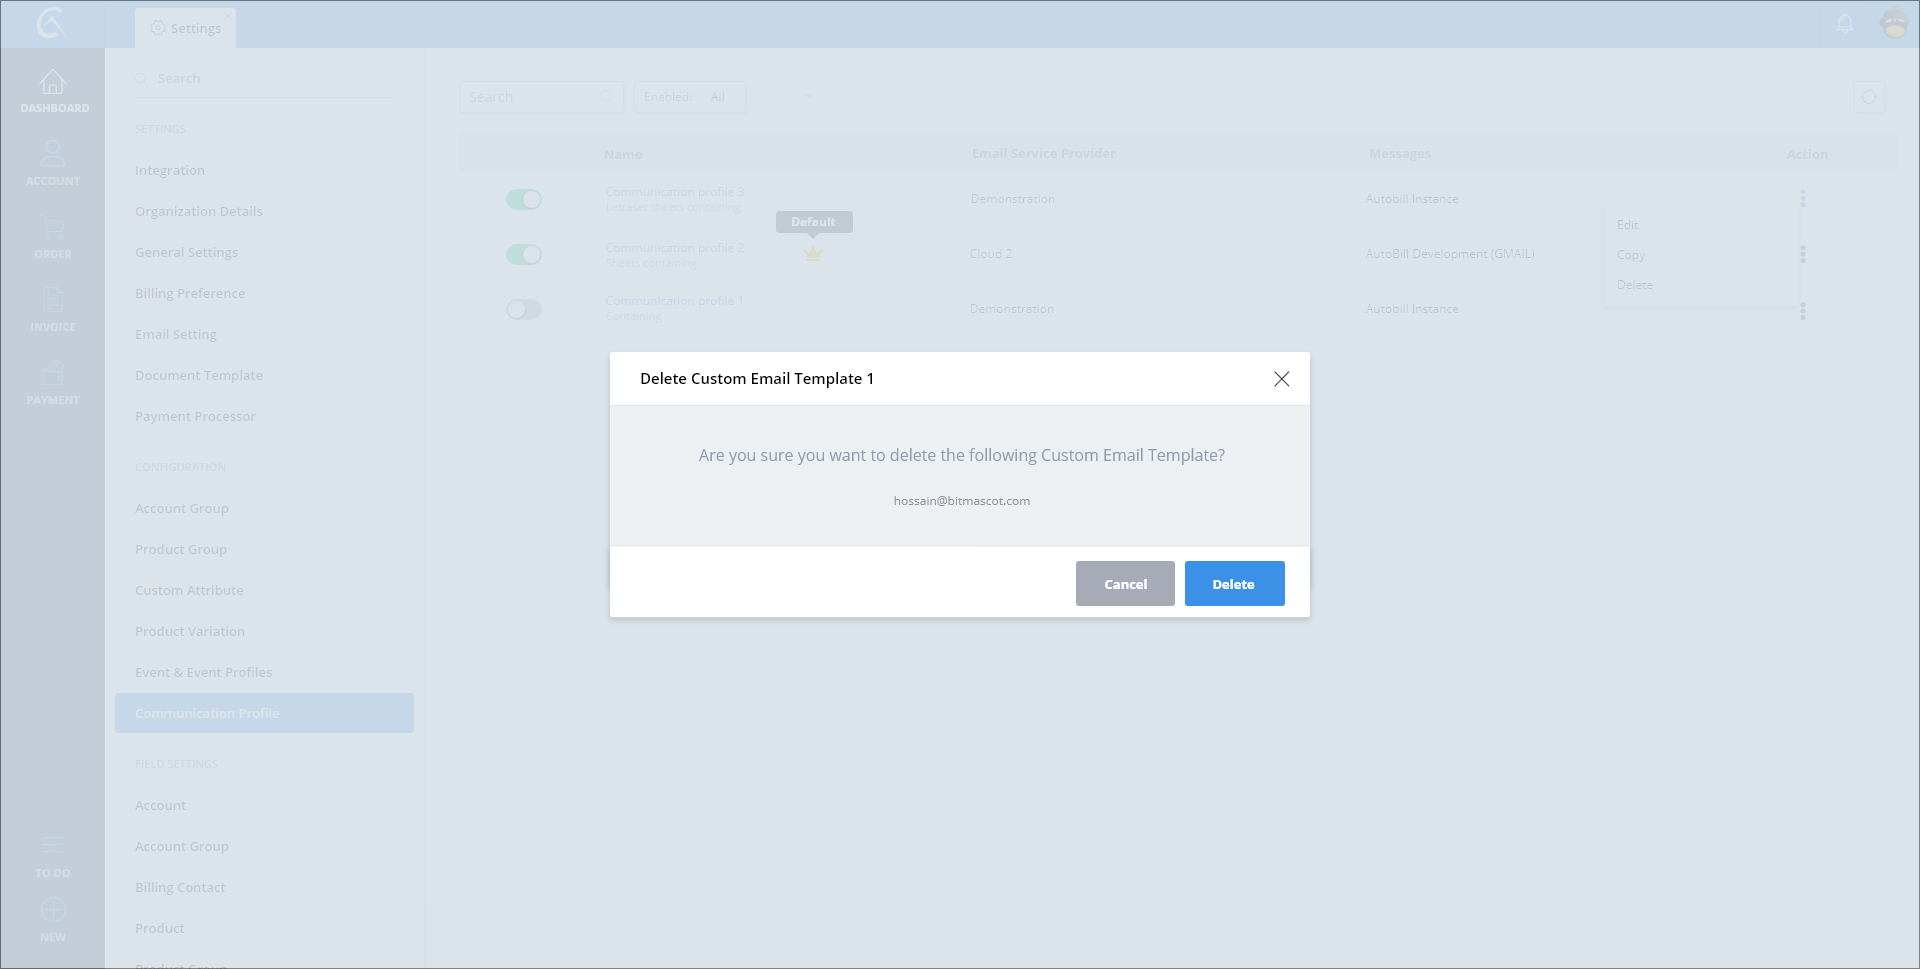Enable the Communication profile 1 toggle
Screen dimensions: 1920x969
[523, 310]
